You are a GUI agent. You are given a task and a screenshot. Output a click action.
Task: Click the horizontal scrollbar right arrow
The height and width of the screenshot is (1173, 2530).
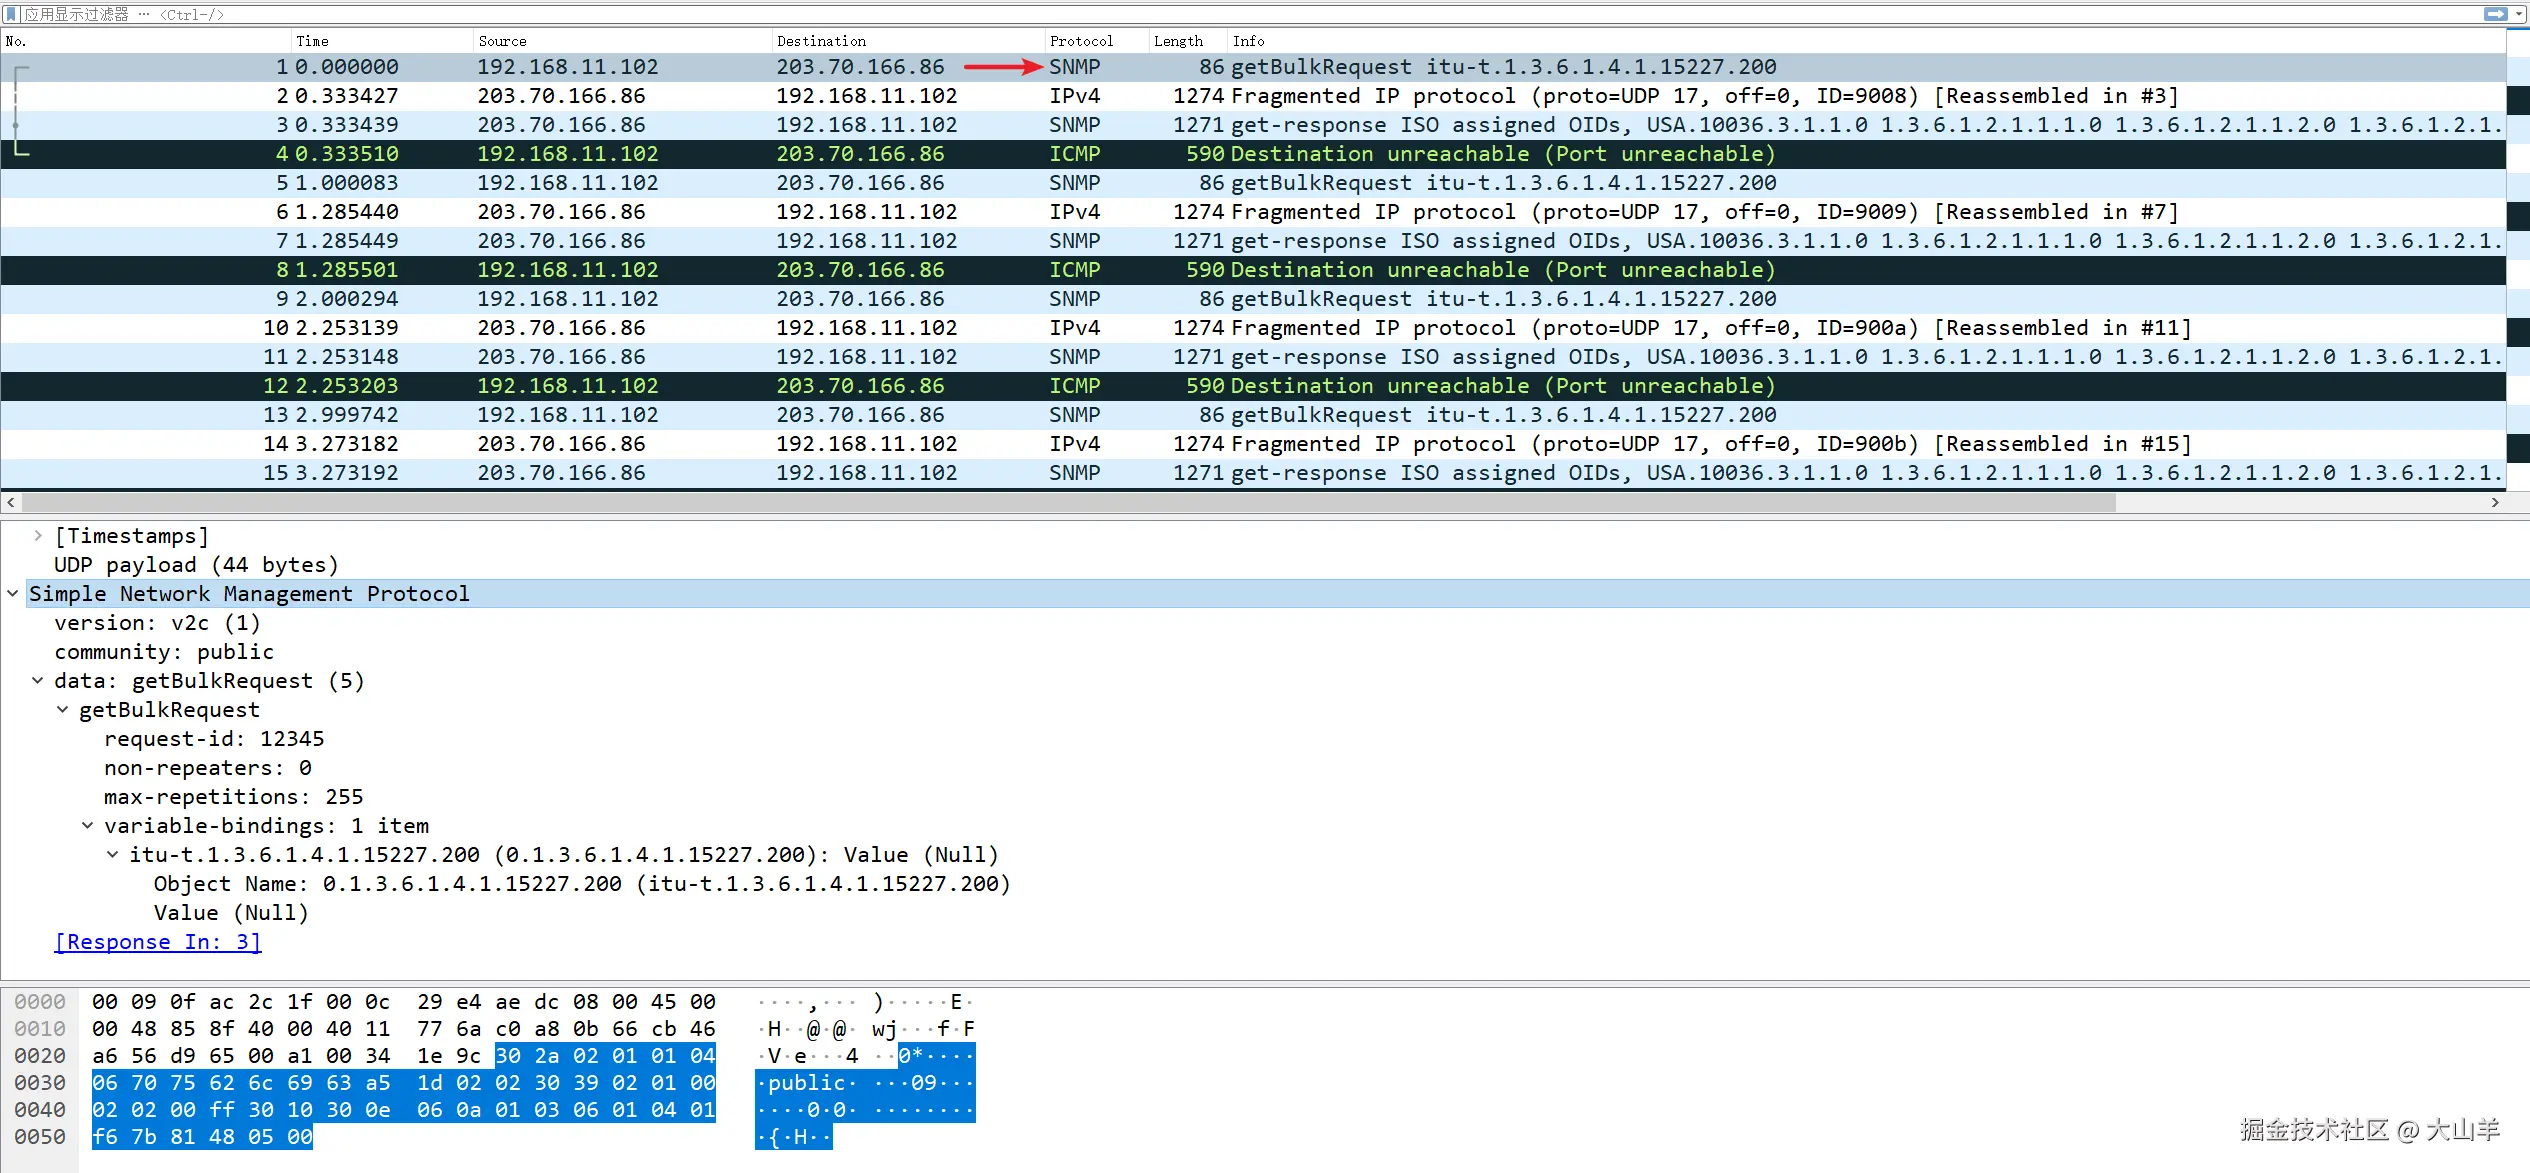point(2495,503)
